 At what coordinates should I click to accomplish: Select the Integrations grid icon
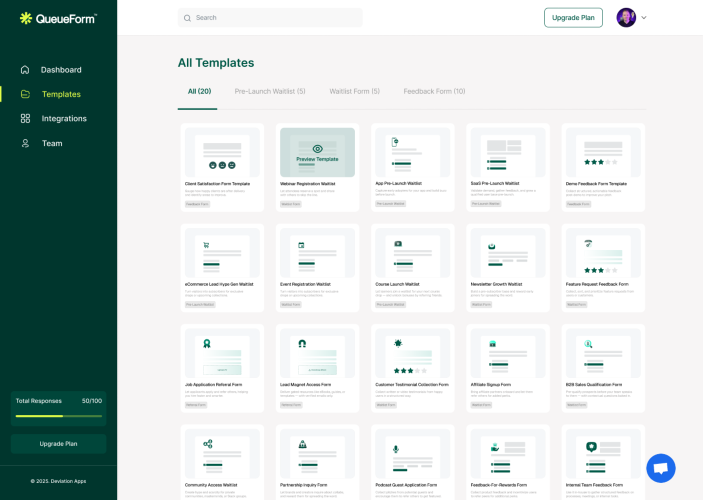click(25, 118)
